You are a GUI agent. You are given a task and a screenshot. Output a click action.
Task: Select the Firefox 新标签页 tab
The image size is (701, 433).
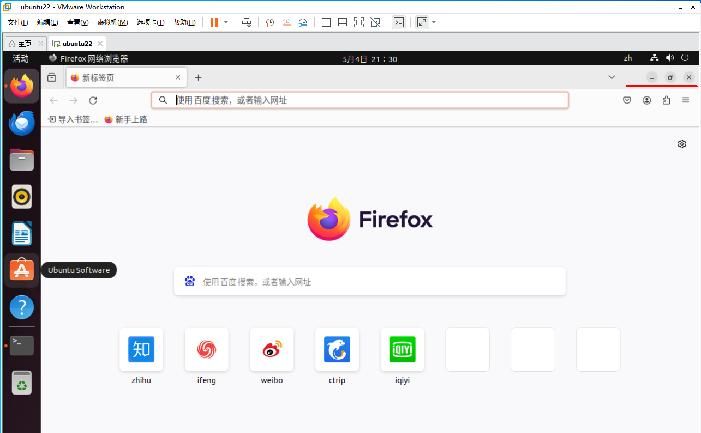point(127,77)
